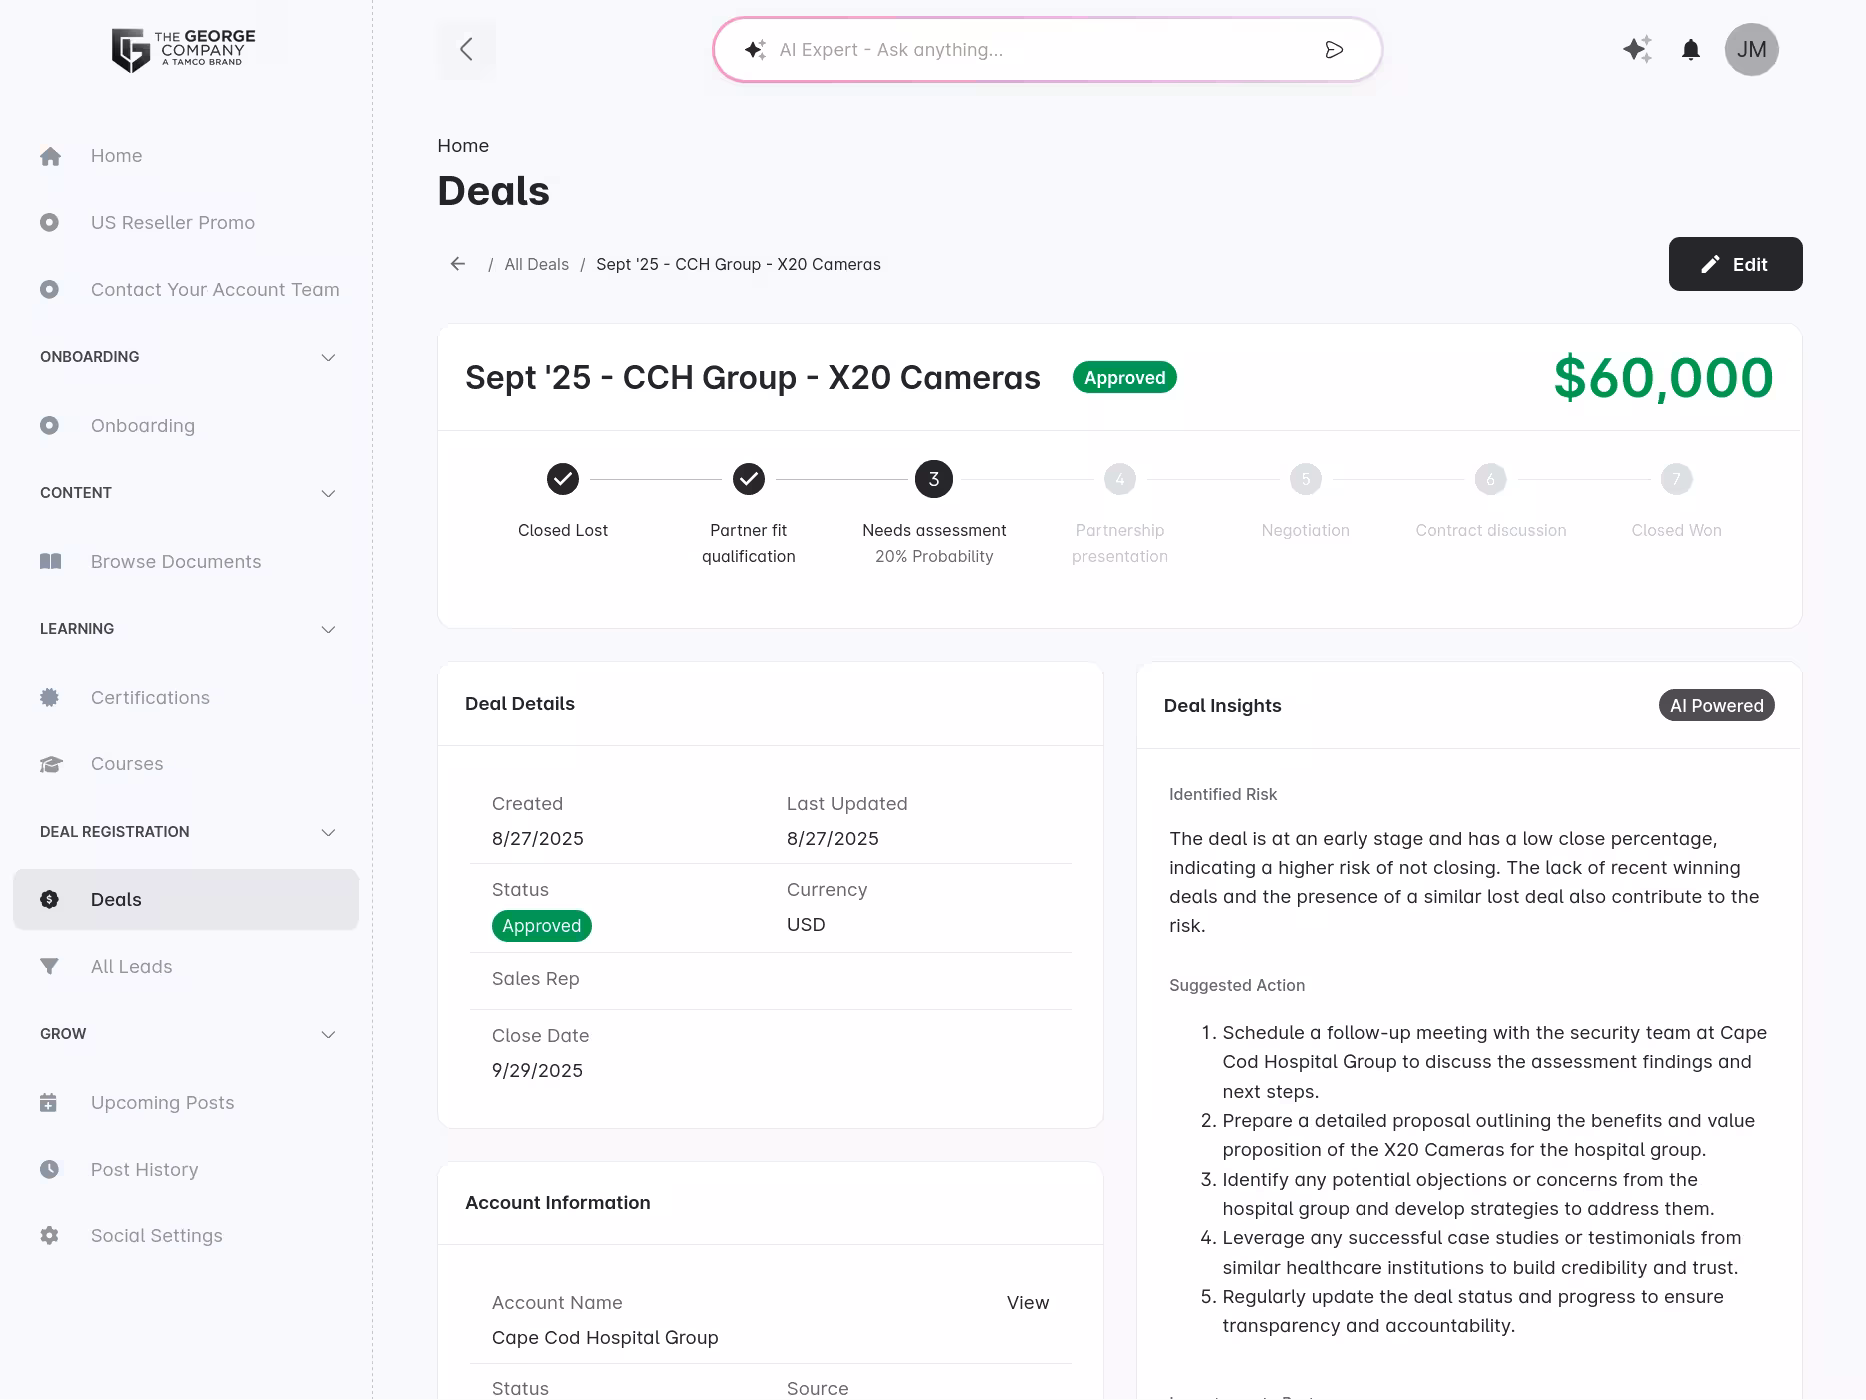Click the Edit button
1866x1400 pixels.
coord(1735,264)
